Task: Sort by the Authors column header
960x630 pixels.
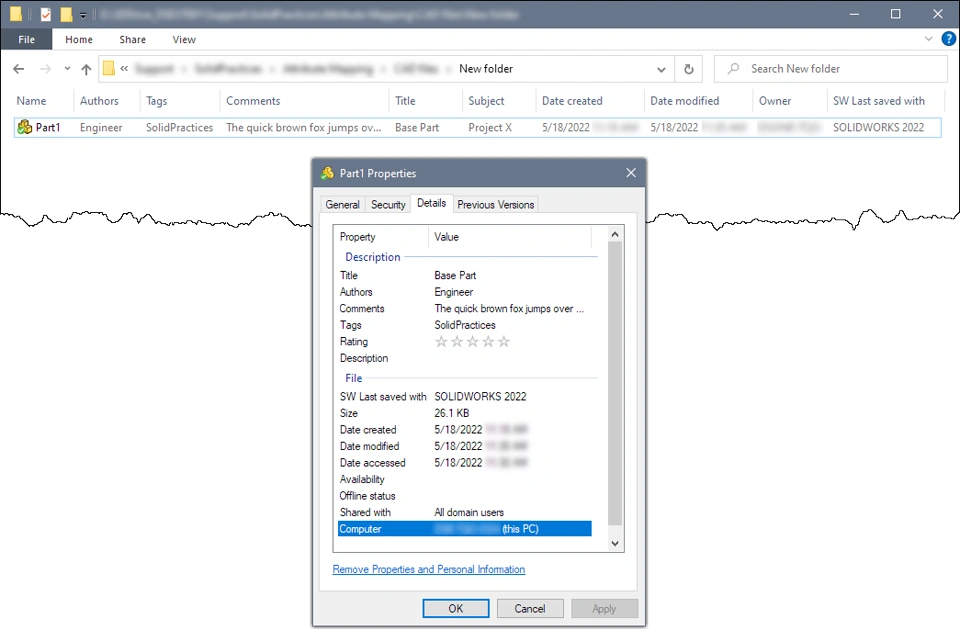Action: (99, 101)
